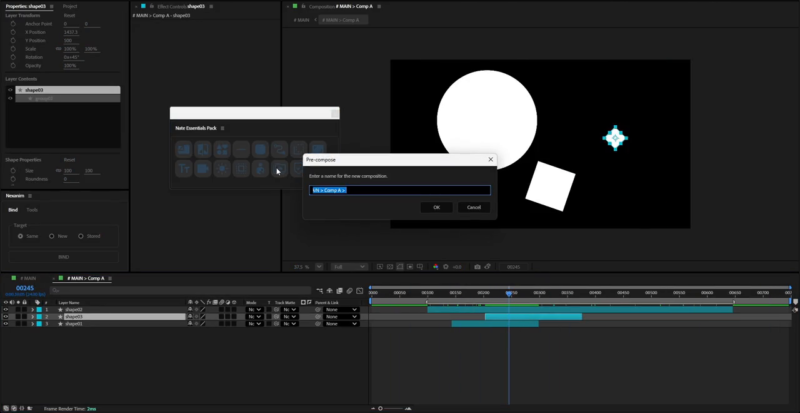Viewport: 800px width, 413px height.
Task: Toggle the shy switch for the shape02 layer
Action: pyautogui.click(x=190, y=309)
